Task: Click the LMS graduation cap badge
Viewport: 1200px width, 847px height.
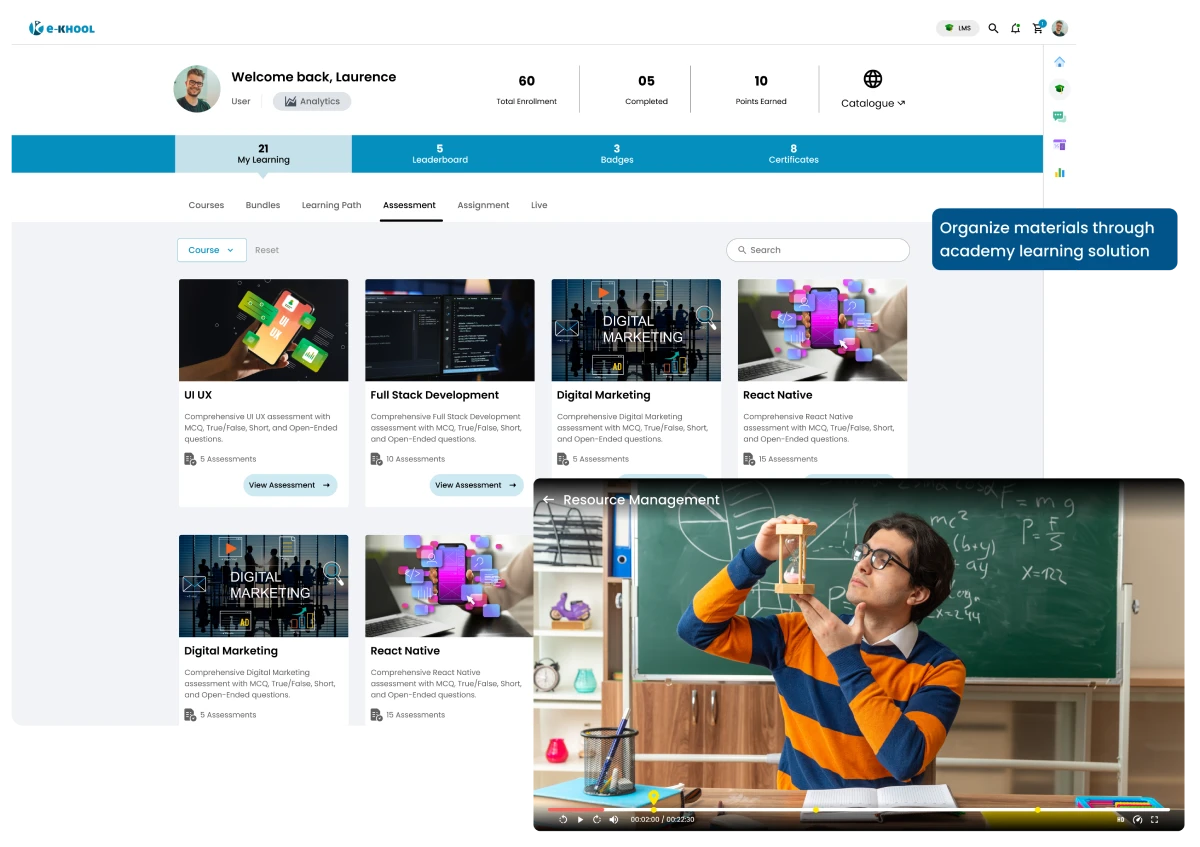Action: (x=958, y=28)
